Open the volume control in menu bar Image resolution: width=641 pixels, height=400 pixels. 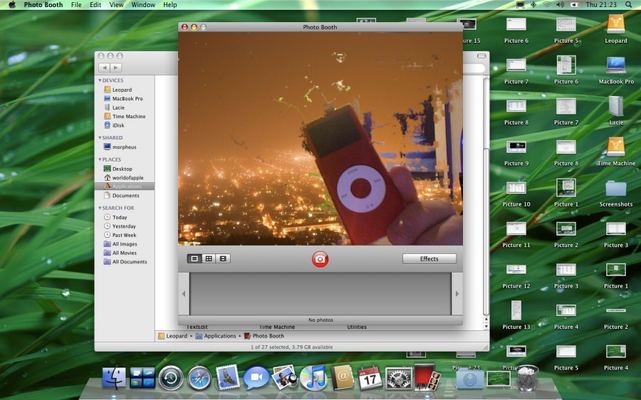click(x=560, y=5)
